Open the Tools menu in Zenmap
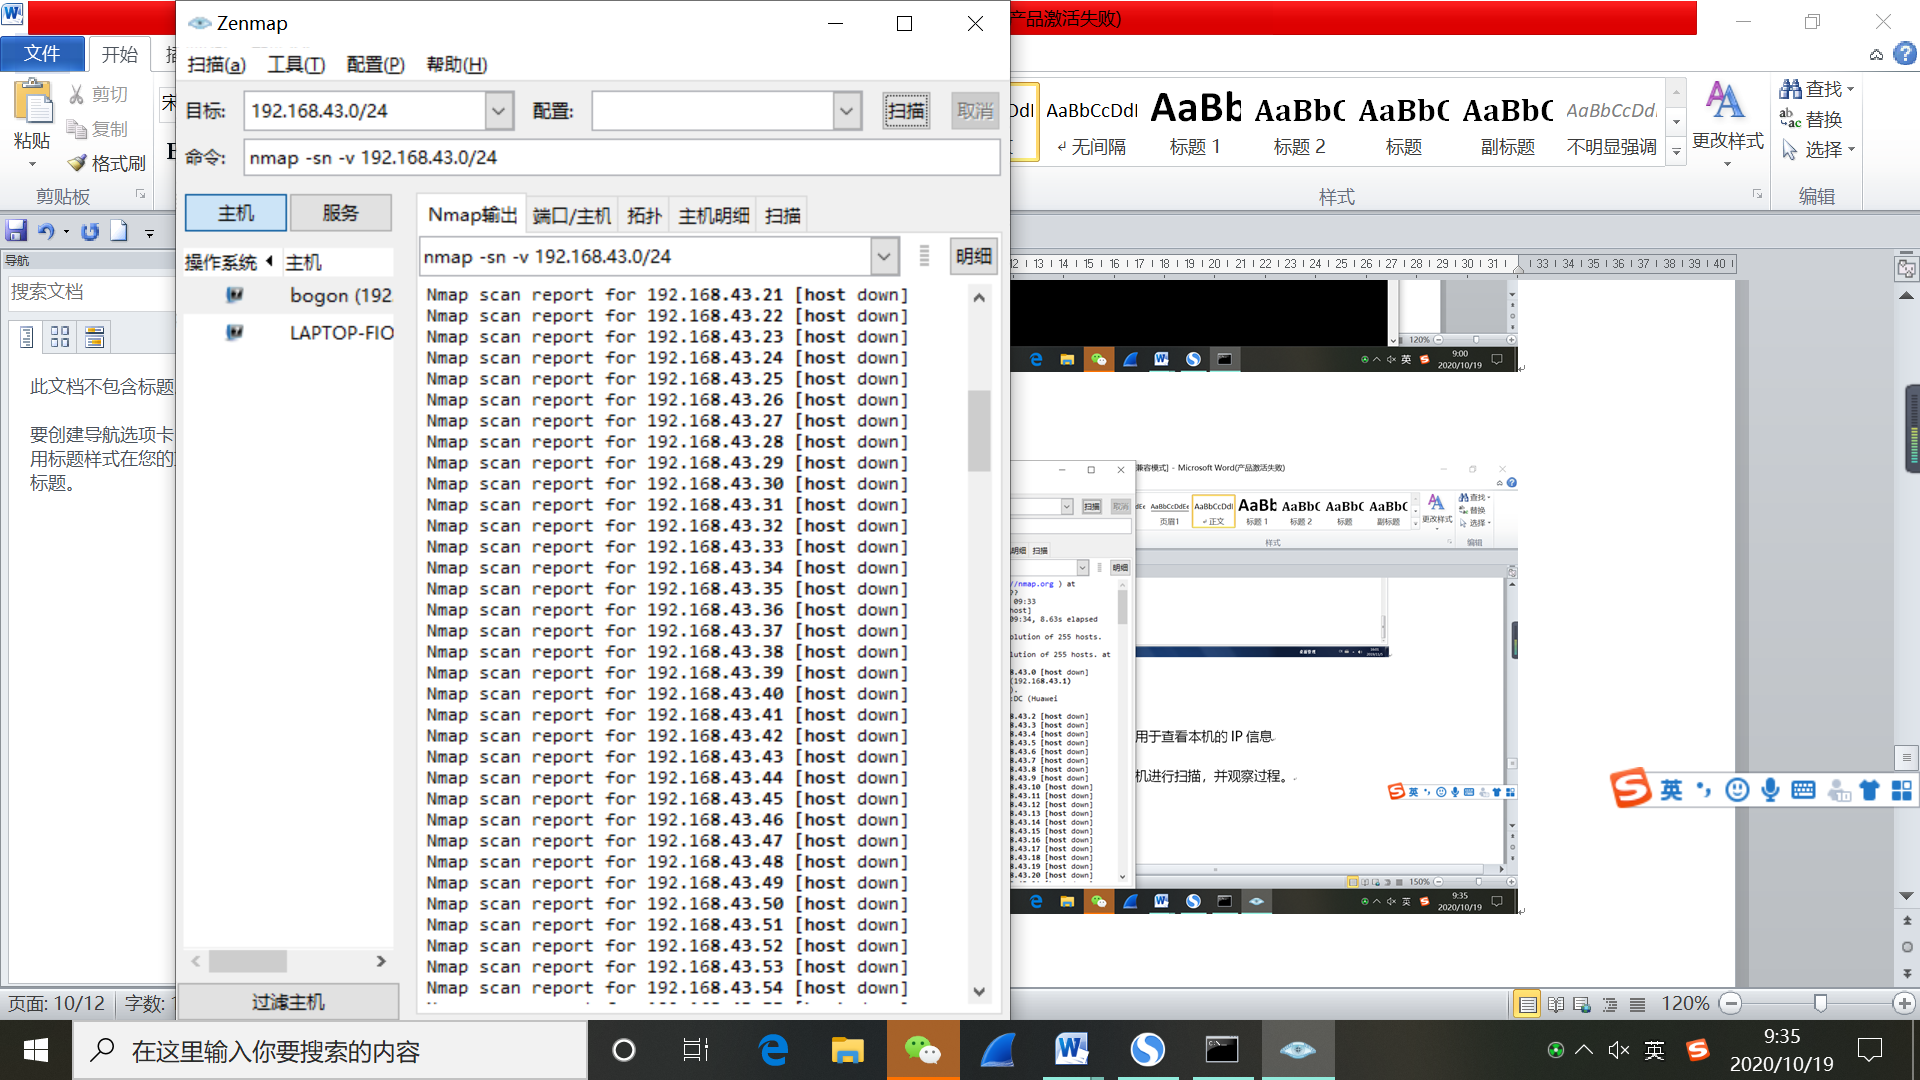 point(296,65)
